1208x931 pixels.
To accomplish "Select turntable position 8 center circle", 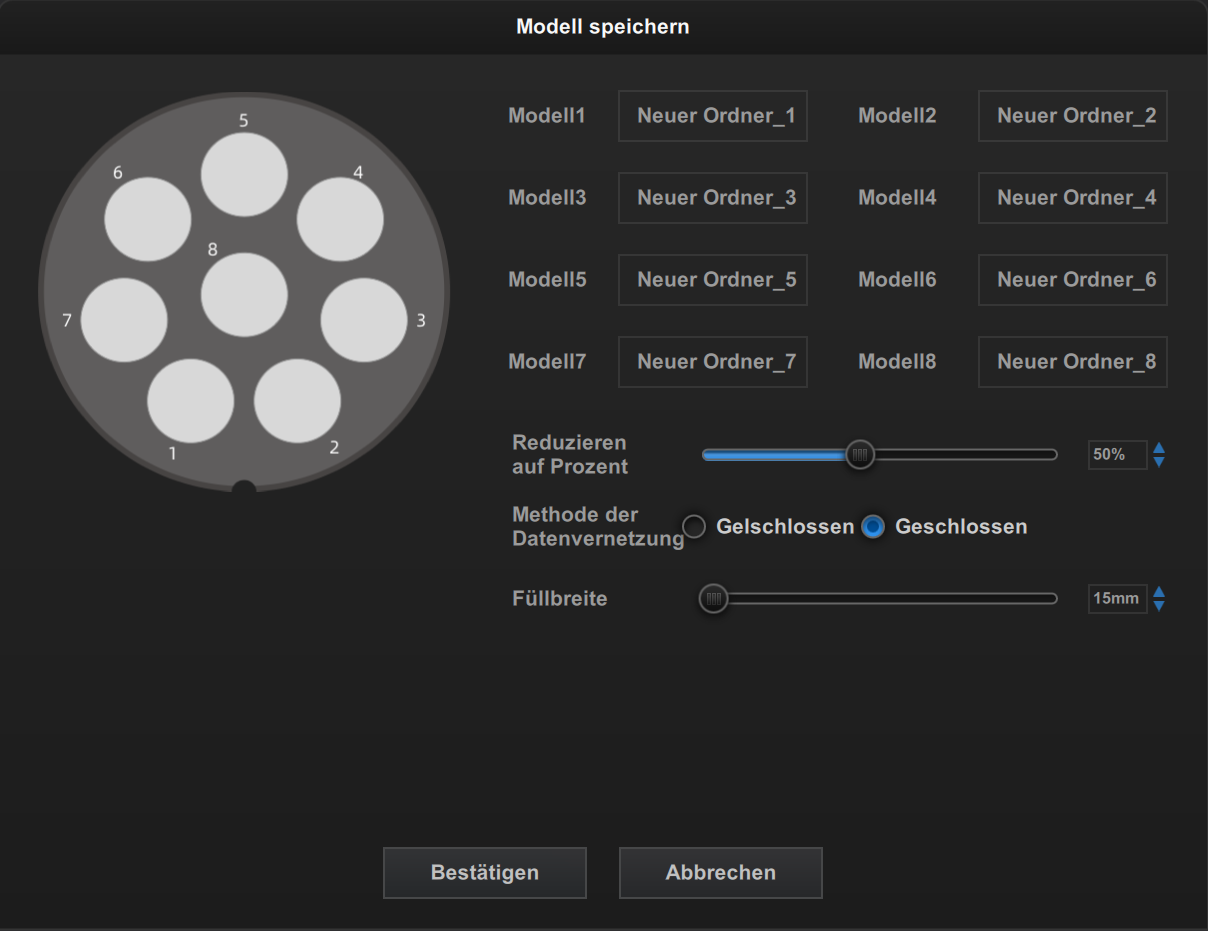I will pos(244,295).
